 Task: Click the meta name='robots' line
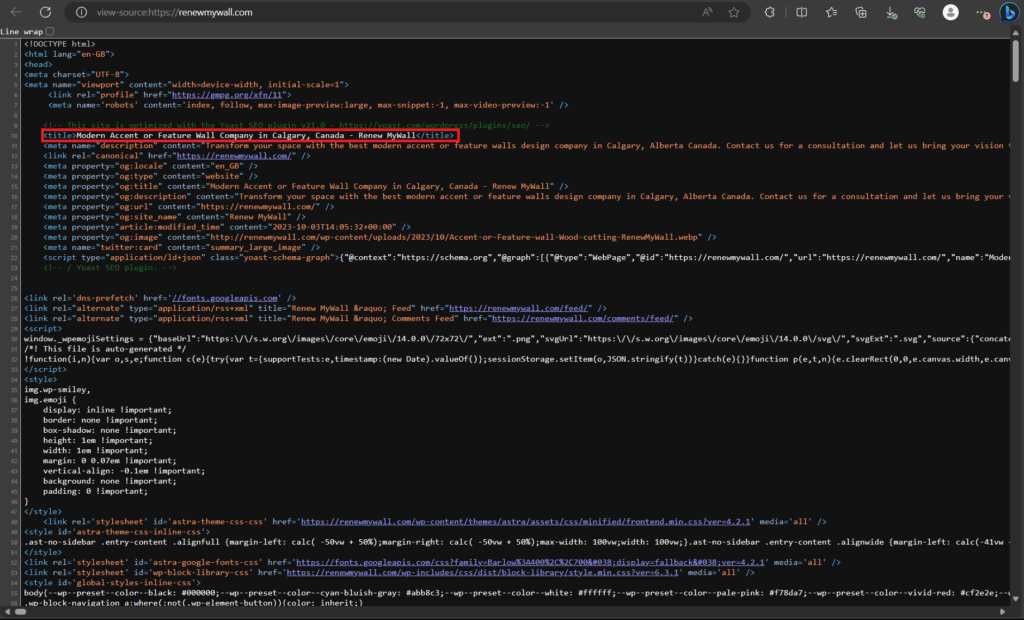tap(308, 105)
